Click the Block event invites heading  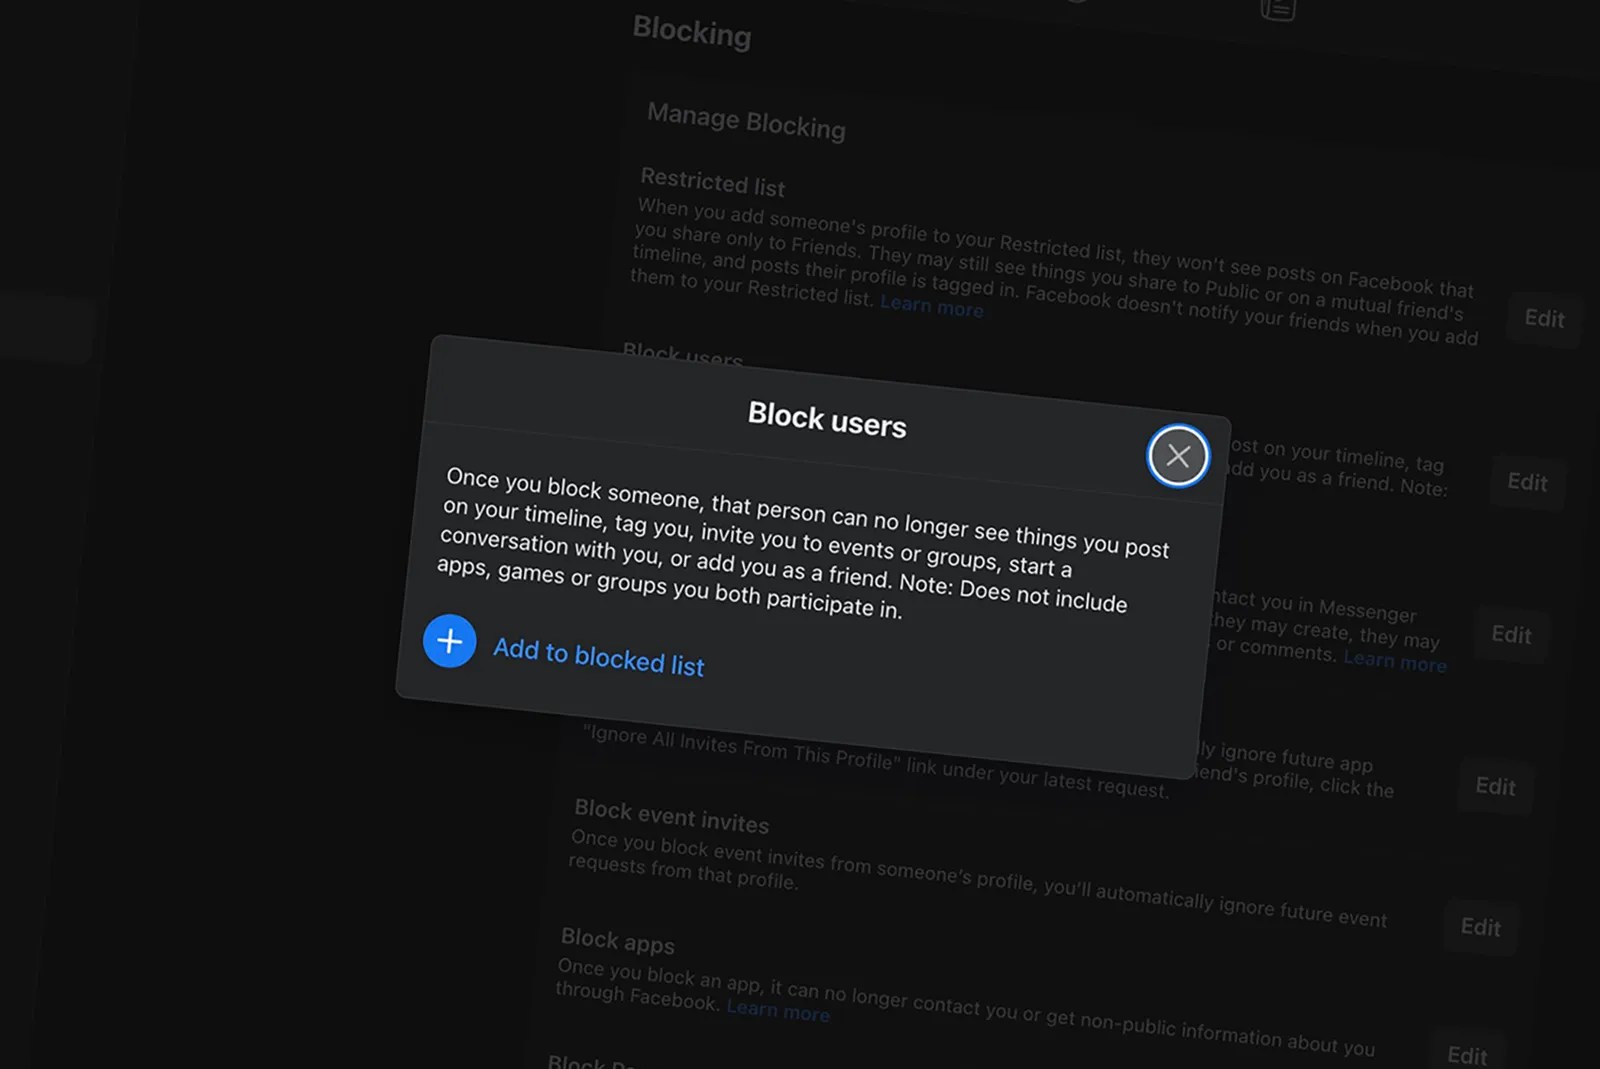[671, 816]
